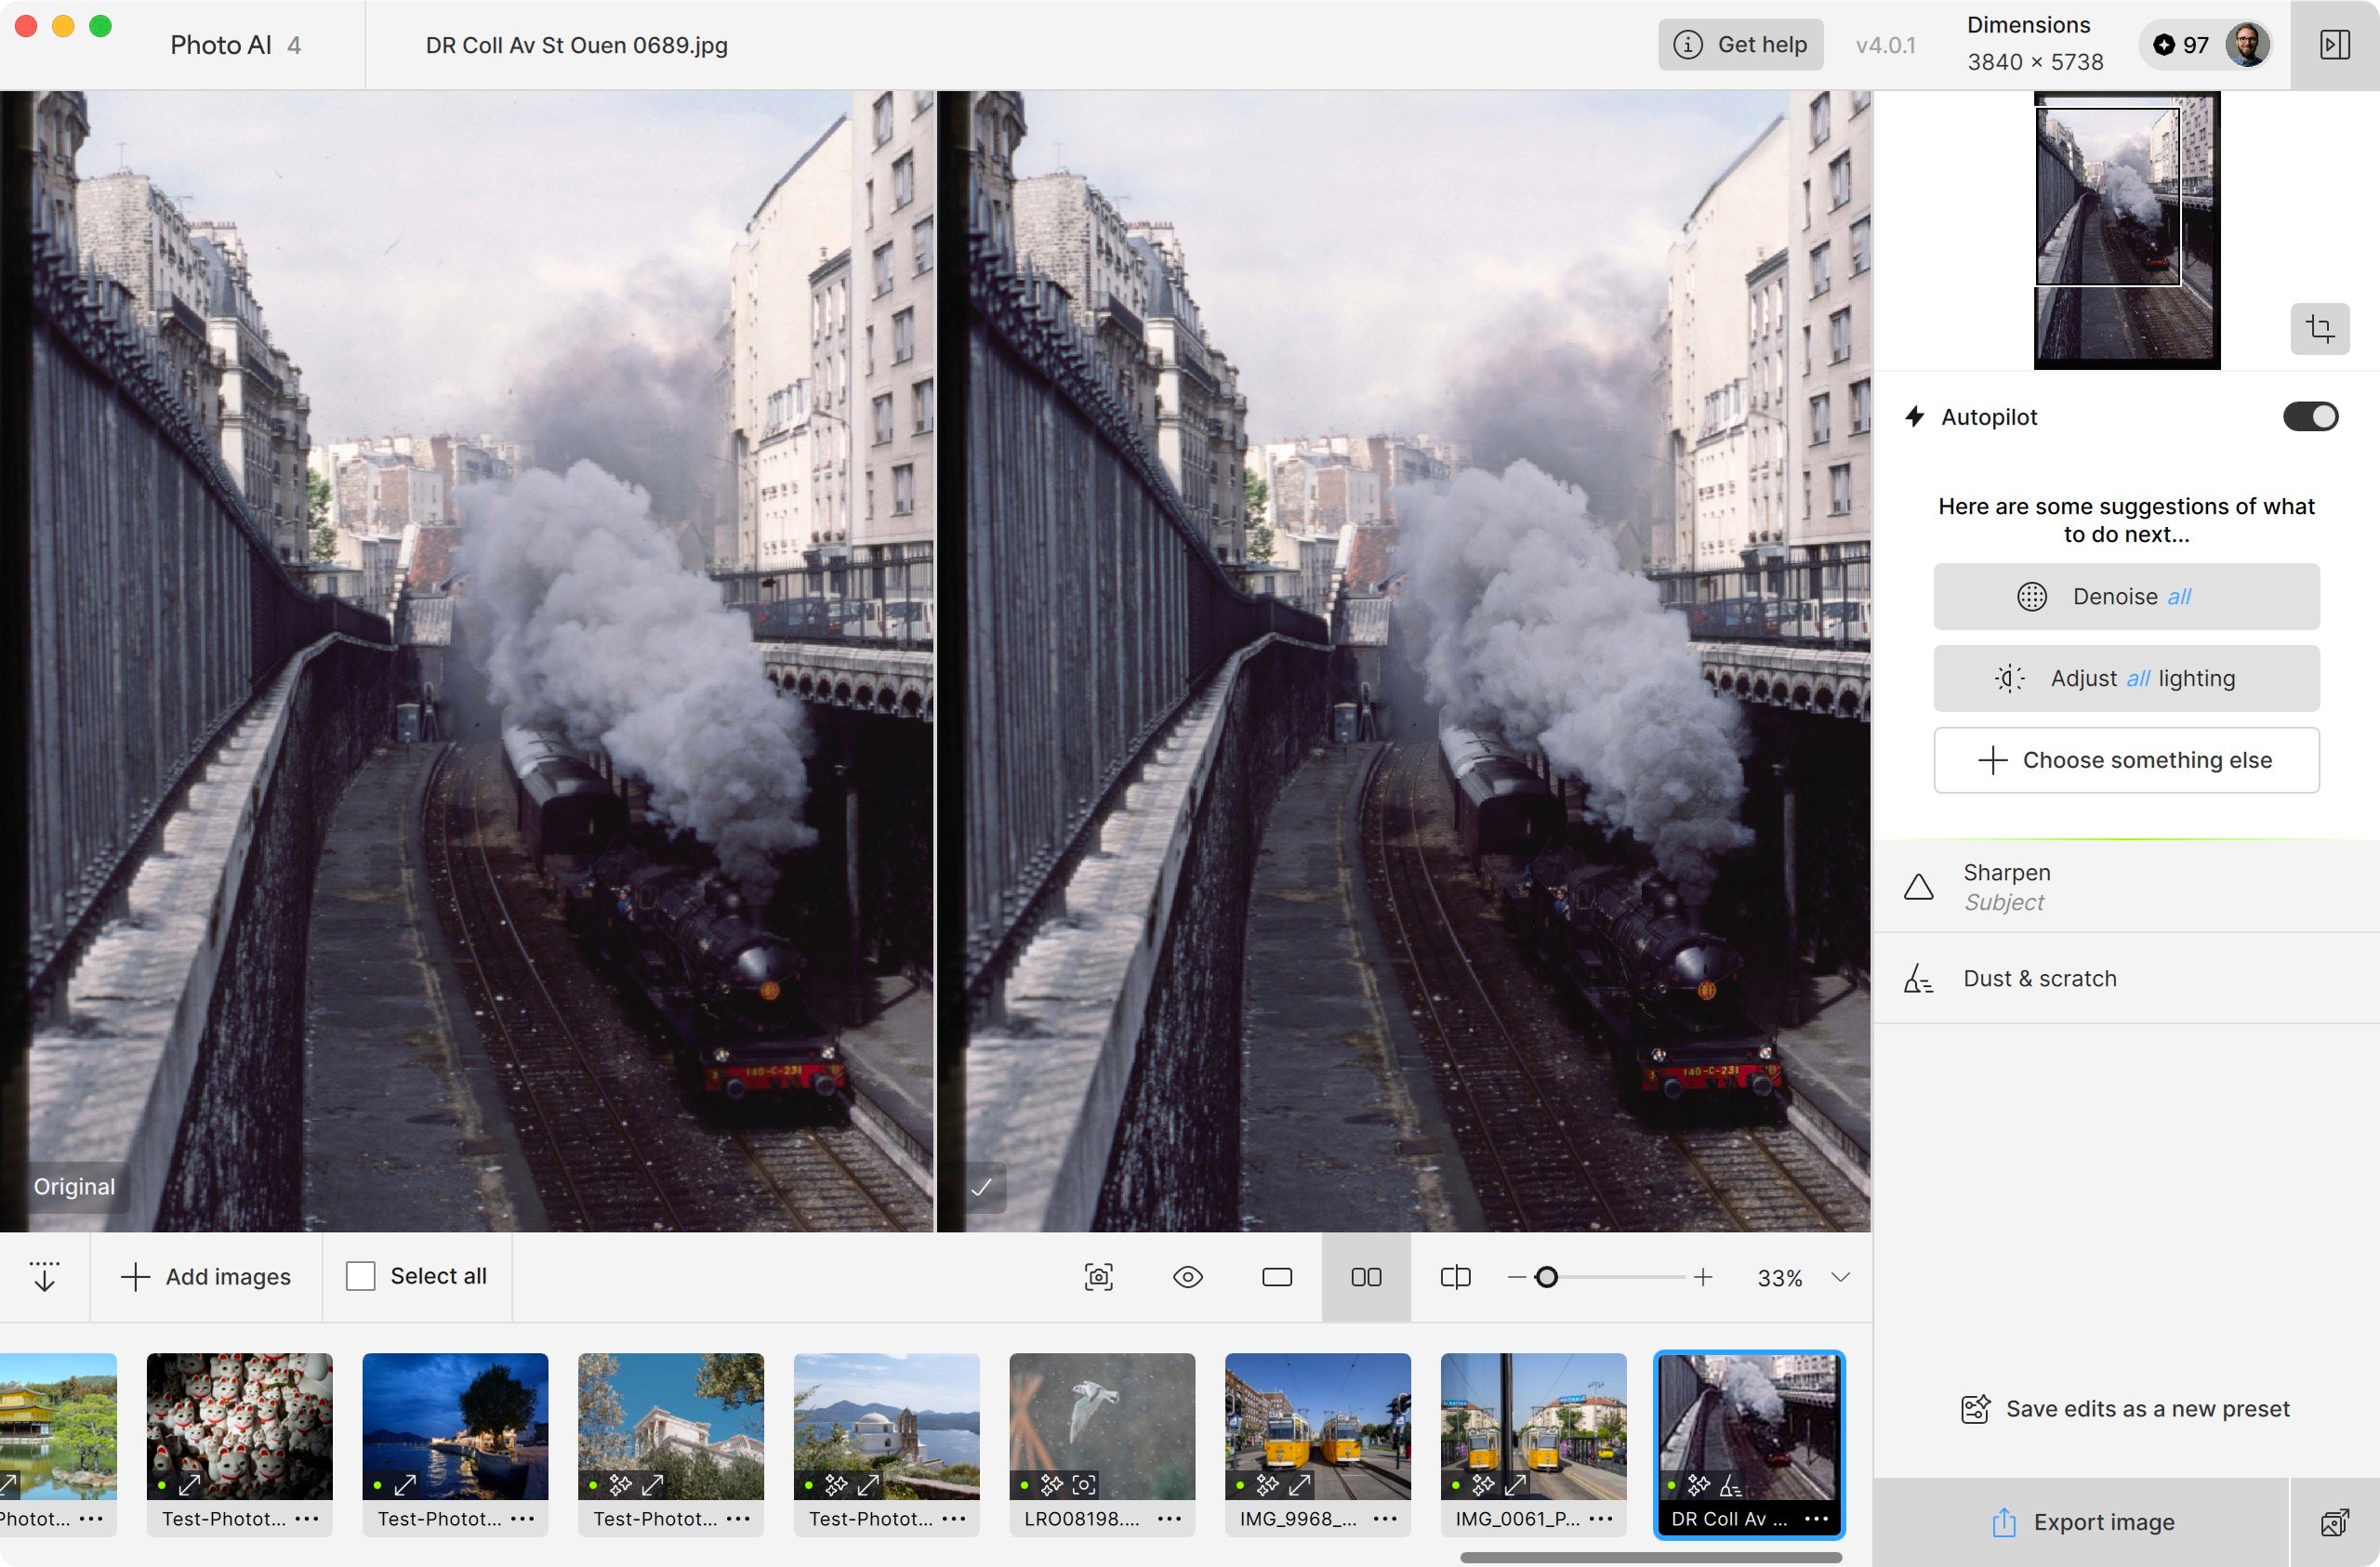Apply the Adjust all lighting suggestion
Screen dimensions: 2380x1567
coord(2126,679)
